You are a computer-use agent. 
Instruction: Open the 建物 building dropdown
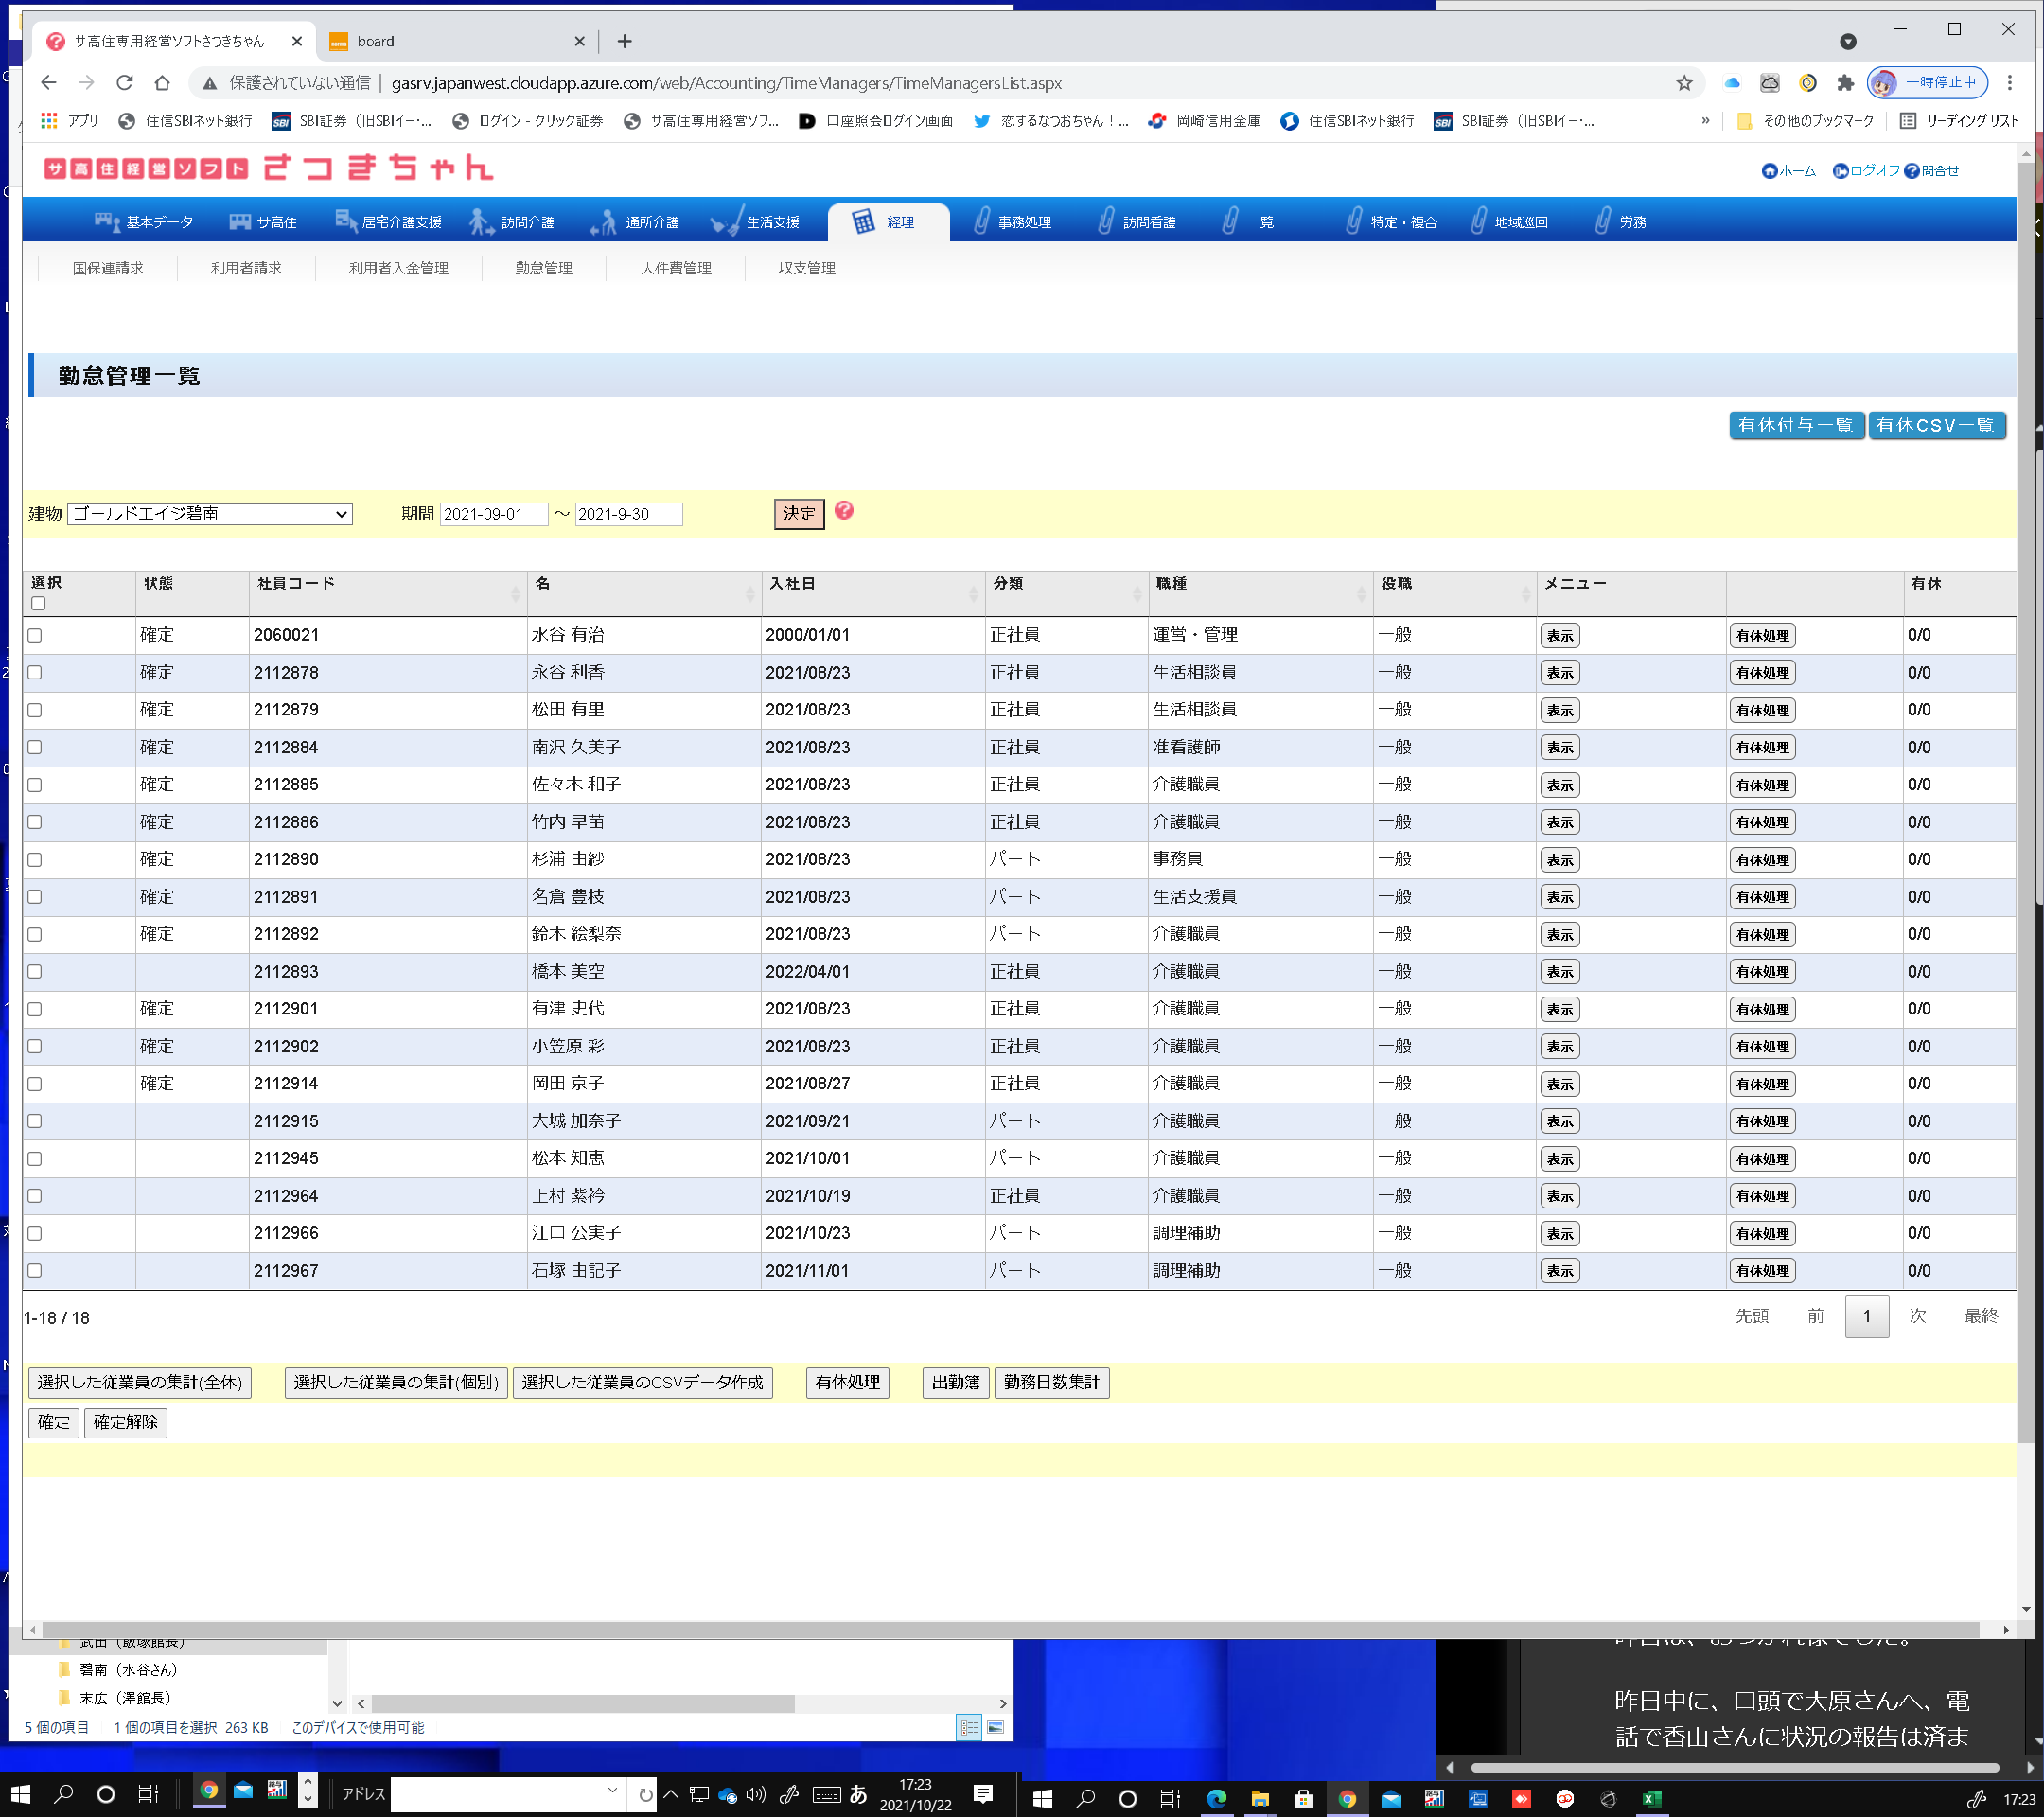210,514
